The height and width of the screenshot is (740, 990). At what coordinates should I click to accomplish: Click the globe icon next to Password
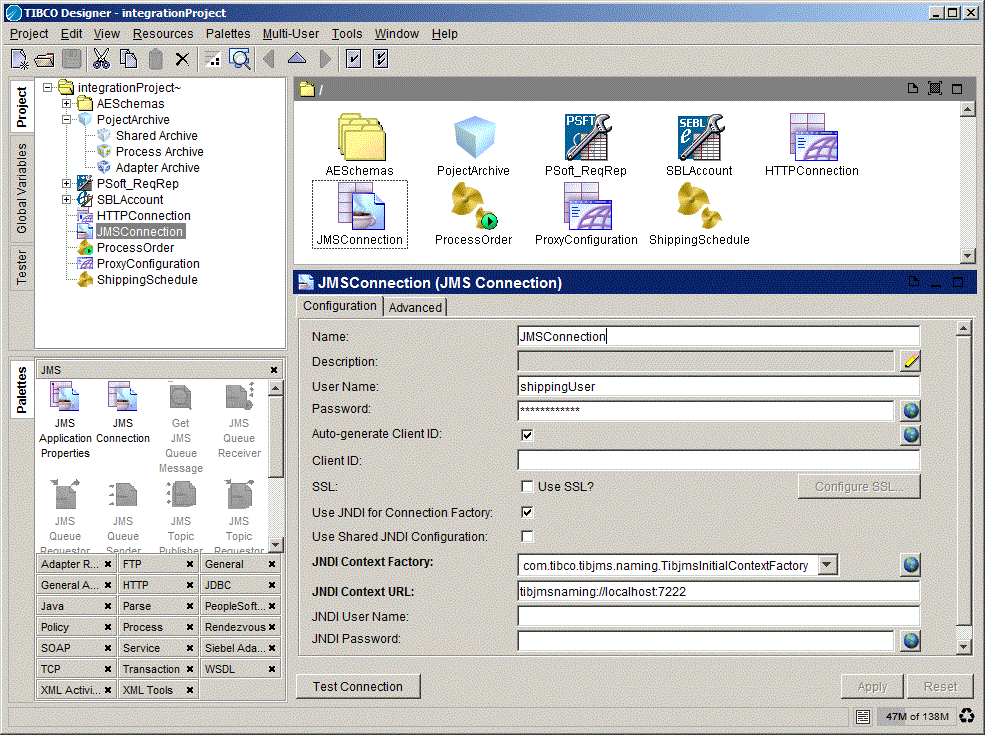910,411
